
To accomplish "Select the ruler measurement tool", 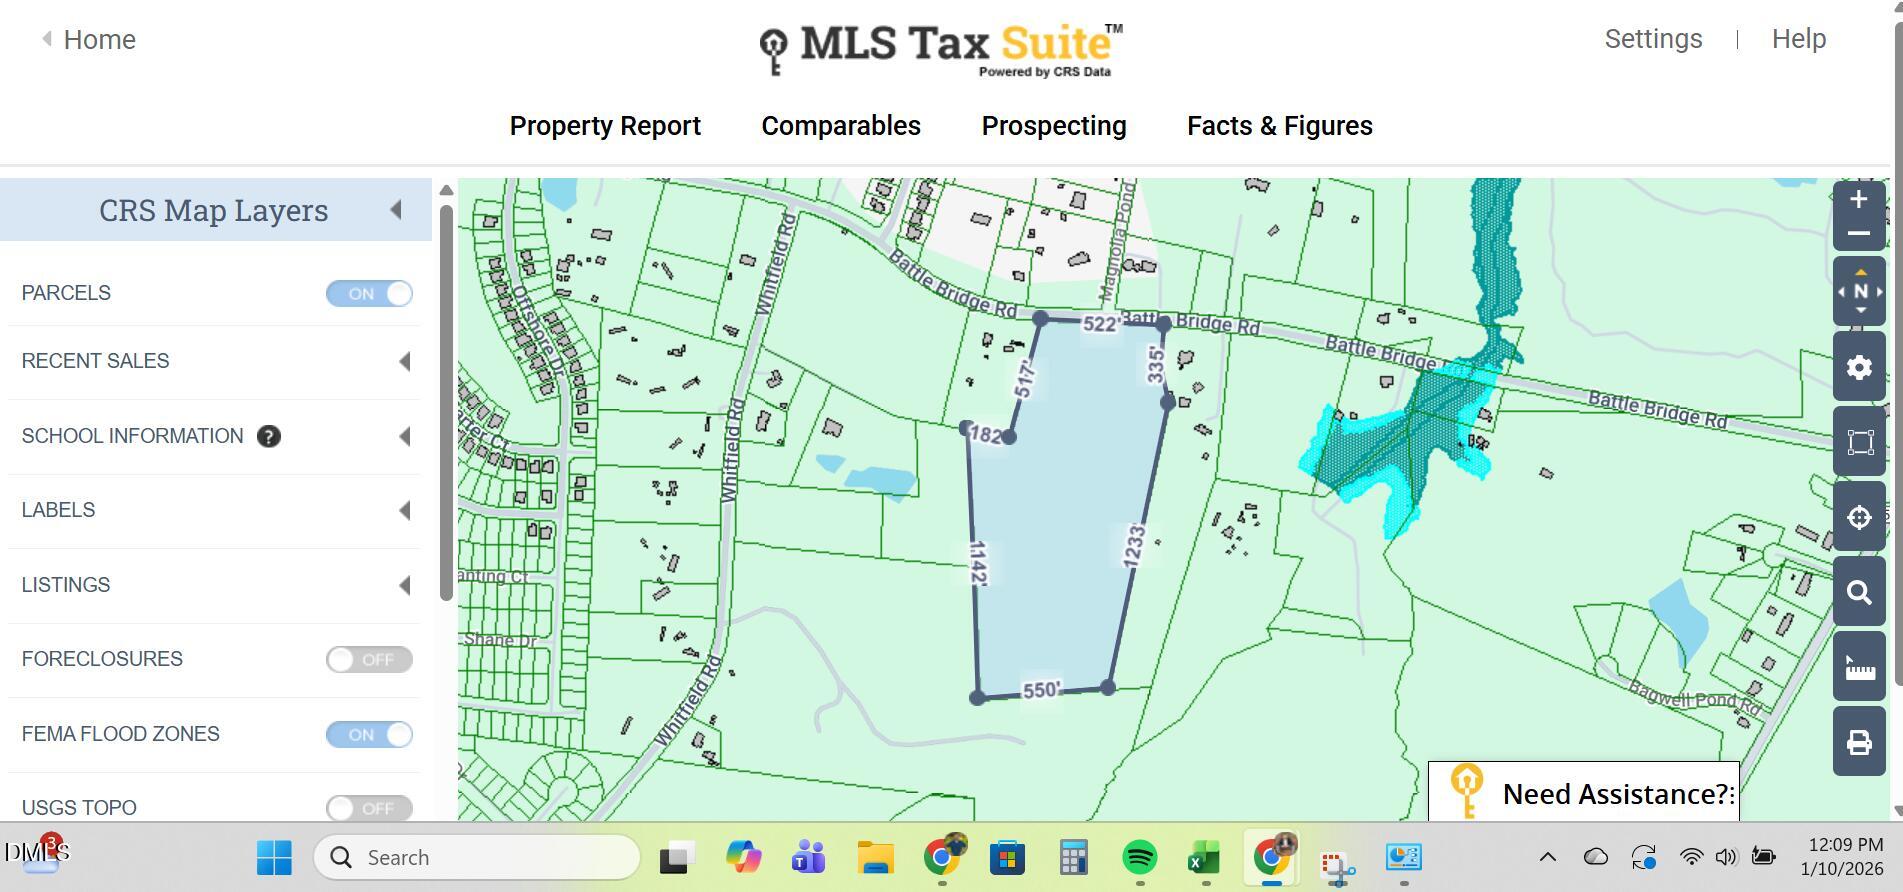I will click(x=1859, y=667).
